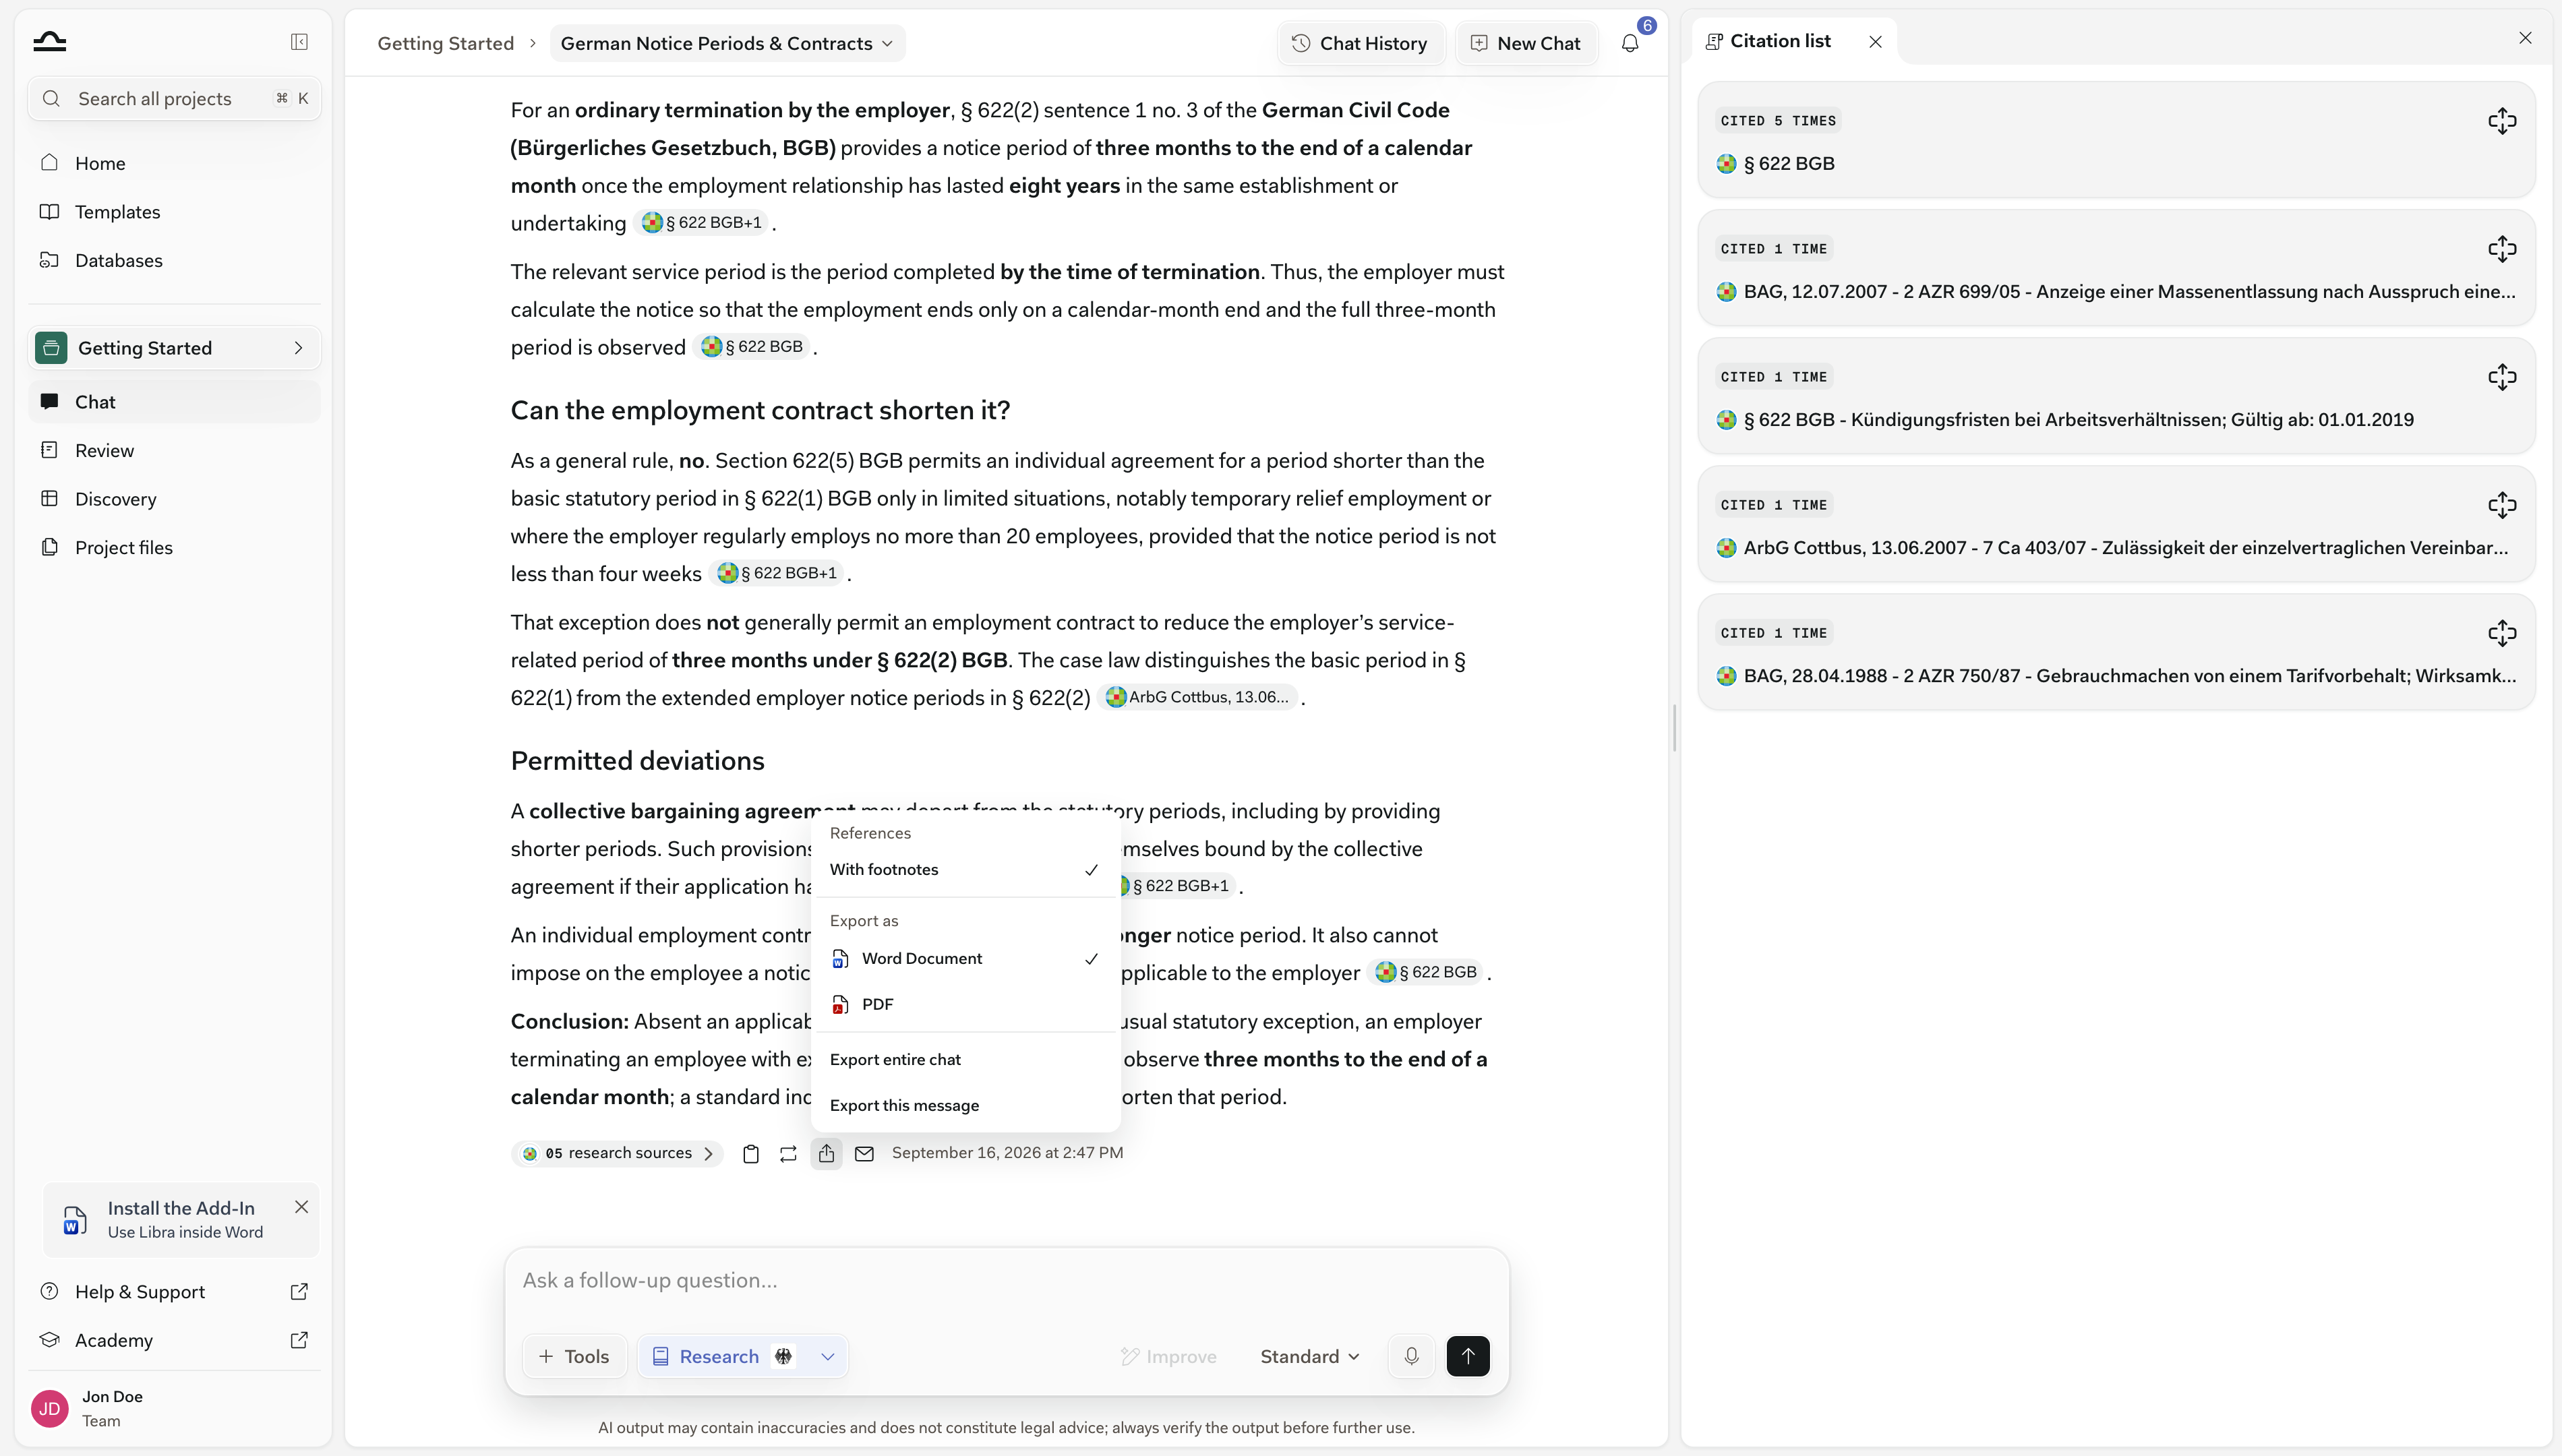
Task: Open the Tools button
Action: point(574,1356)
